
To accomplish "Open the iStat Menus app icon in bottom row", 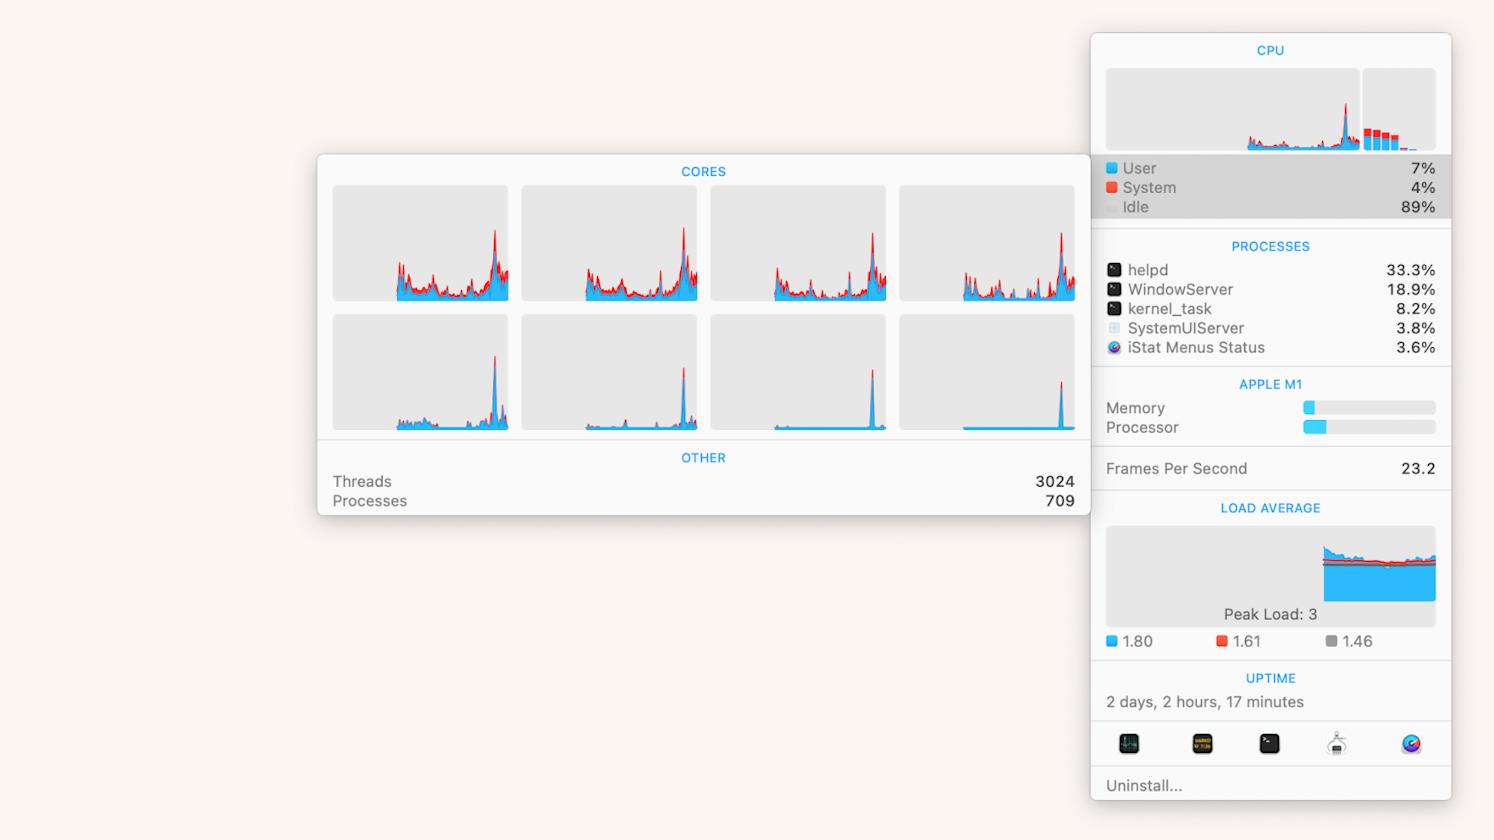I will tap(1411, 743).
